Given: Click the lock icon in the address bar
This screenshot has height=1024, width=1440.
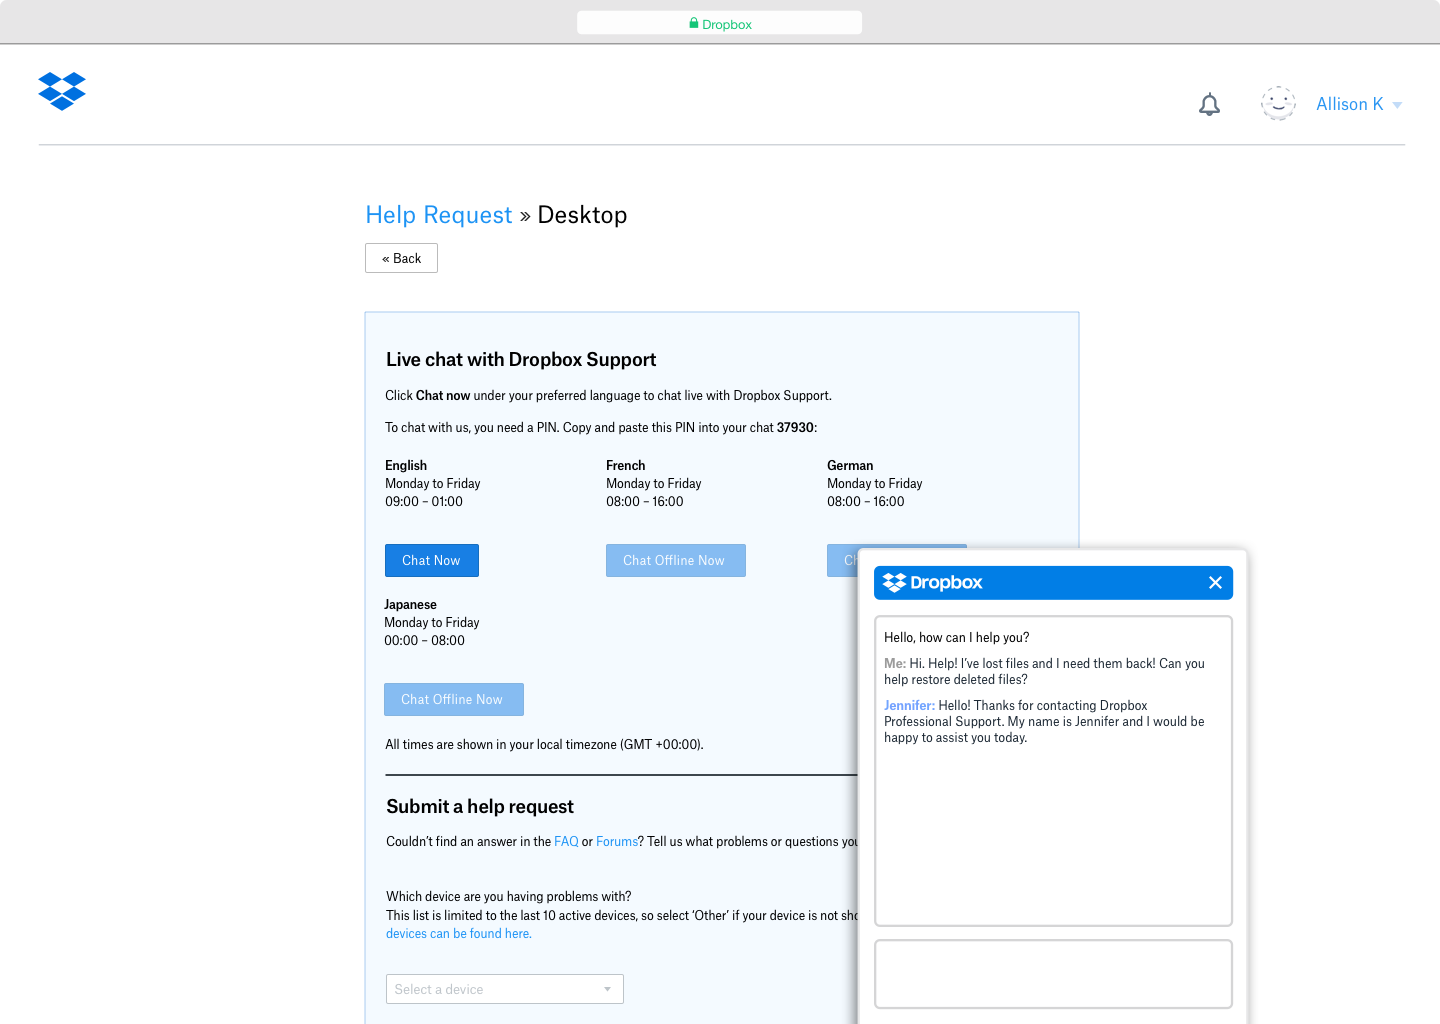Looking at the screenshot, I should [x=694, y=23].
